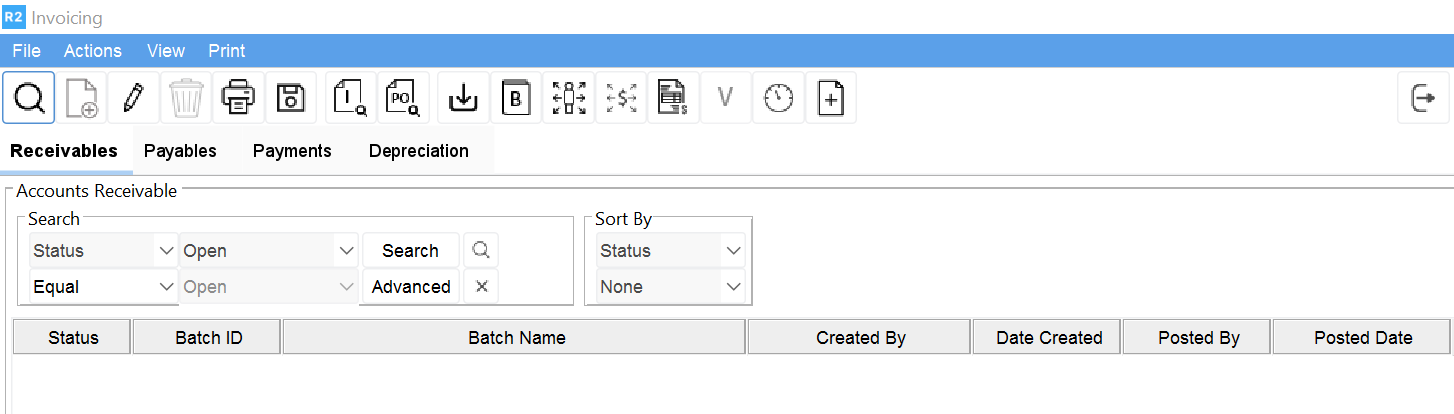Expand the Sort By Status dropdown
The image size is (1454, 414).
733,251
